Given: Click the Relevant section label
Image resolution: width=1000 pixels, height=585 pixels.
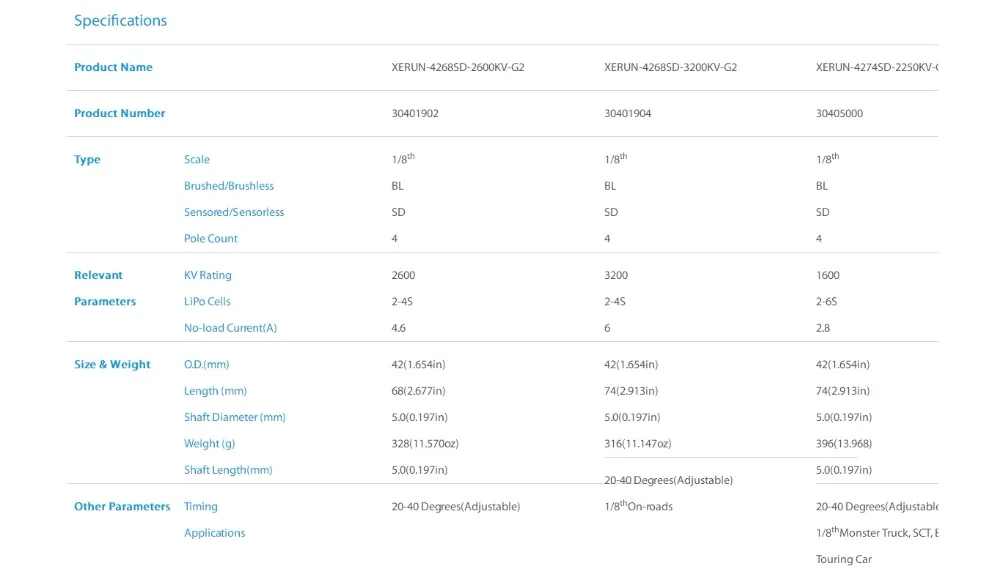Looking at the screenshot, I should pos(98,275).
